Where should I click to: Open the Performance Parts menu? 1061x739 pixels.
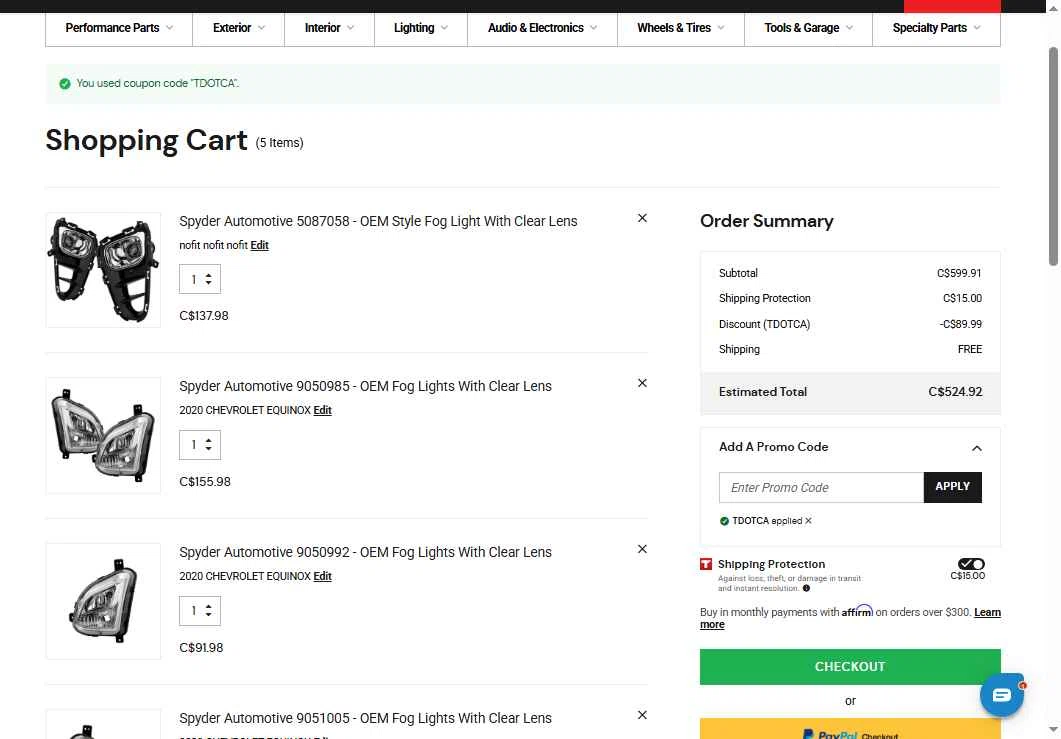119,28
